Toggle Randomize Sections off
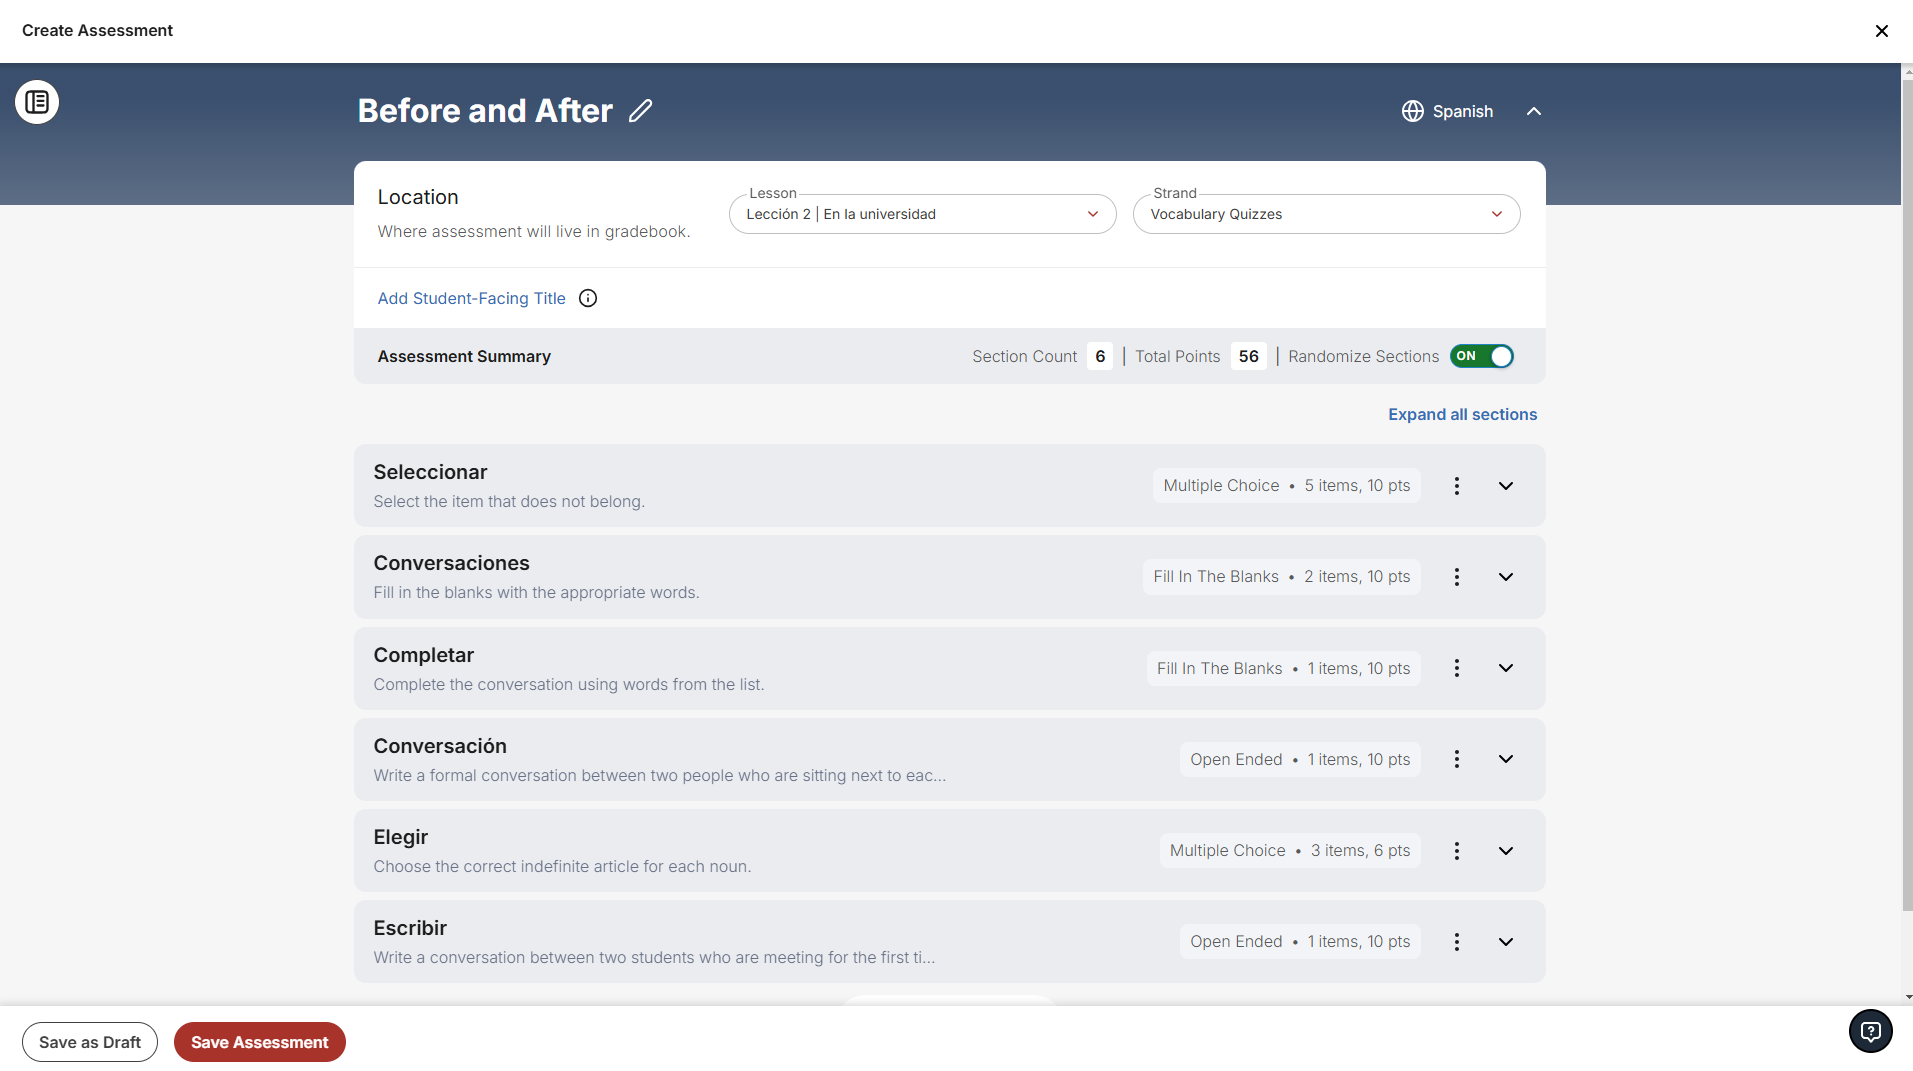The width and height of the screenshot is (1913, 1071). [x=1481, y=356]
